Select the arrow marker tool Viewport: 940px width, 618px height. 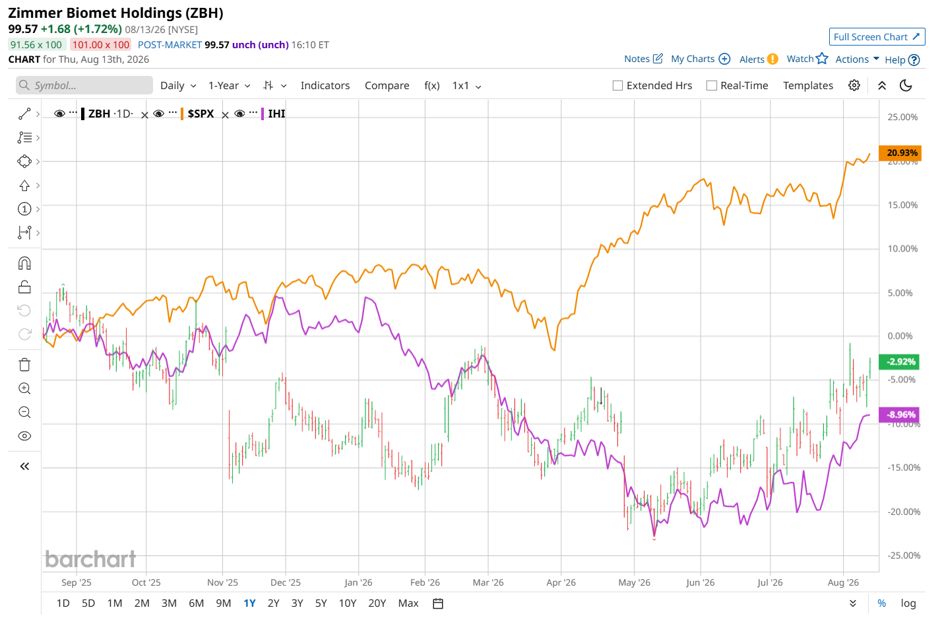[24, 185]
